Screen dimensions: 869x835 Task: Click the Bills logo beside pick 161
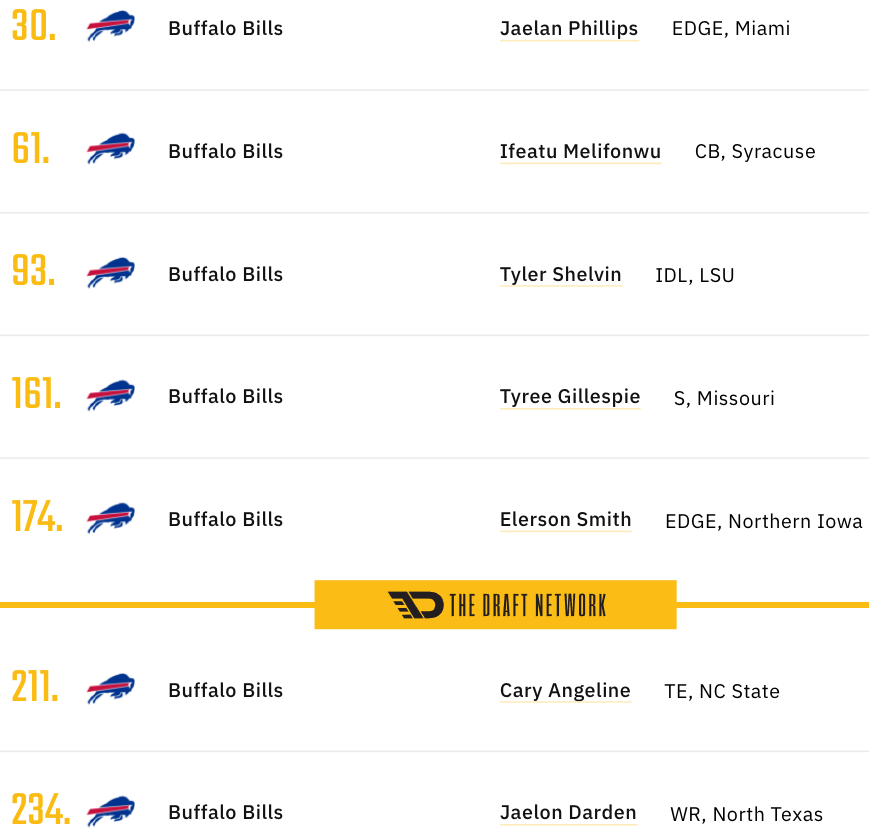(x=111, y=395)
